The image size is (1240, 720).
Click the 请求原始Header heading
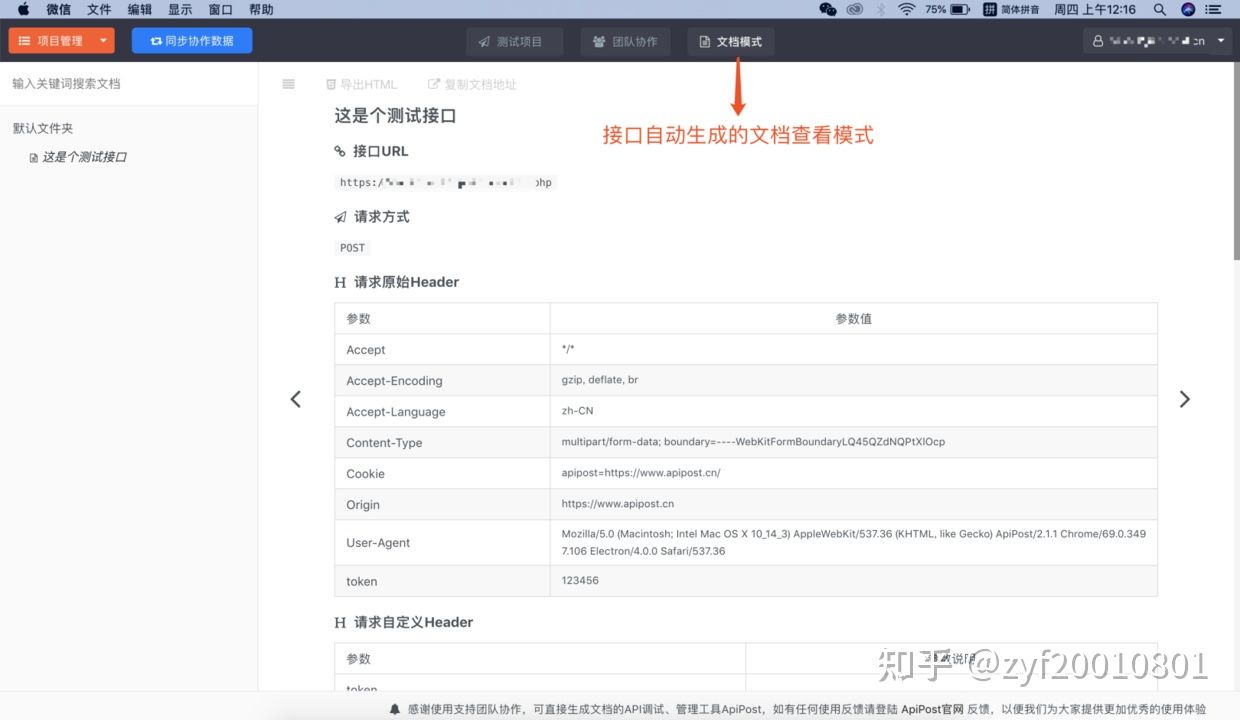[x=396, y=282]
